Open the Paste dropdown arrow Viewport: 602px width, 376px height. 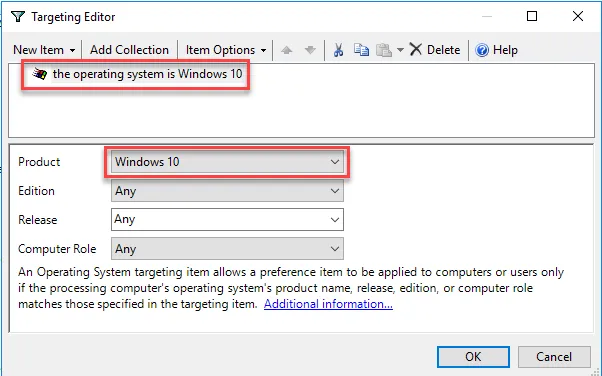pos(400,50)
